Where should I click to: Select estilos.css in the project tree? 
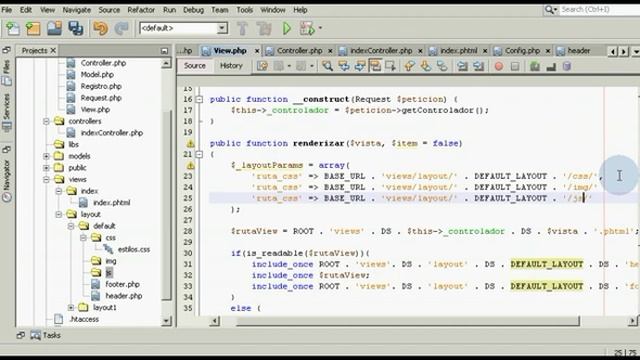133,249
